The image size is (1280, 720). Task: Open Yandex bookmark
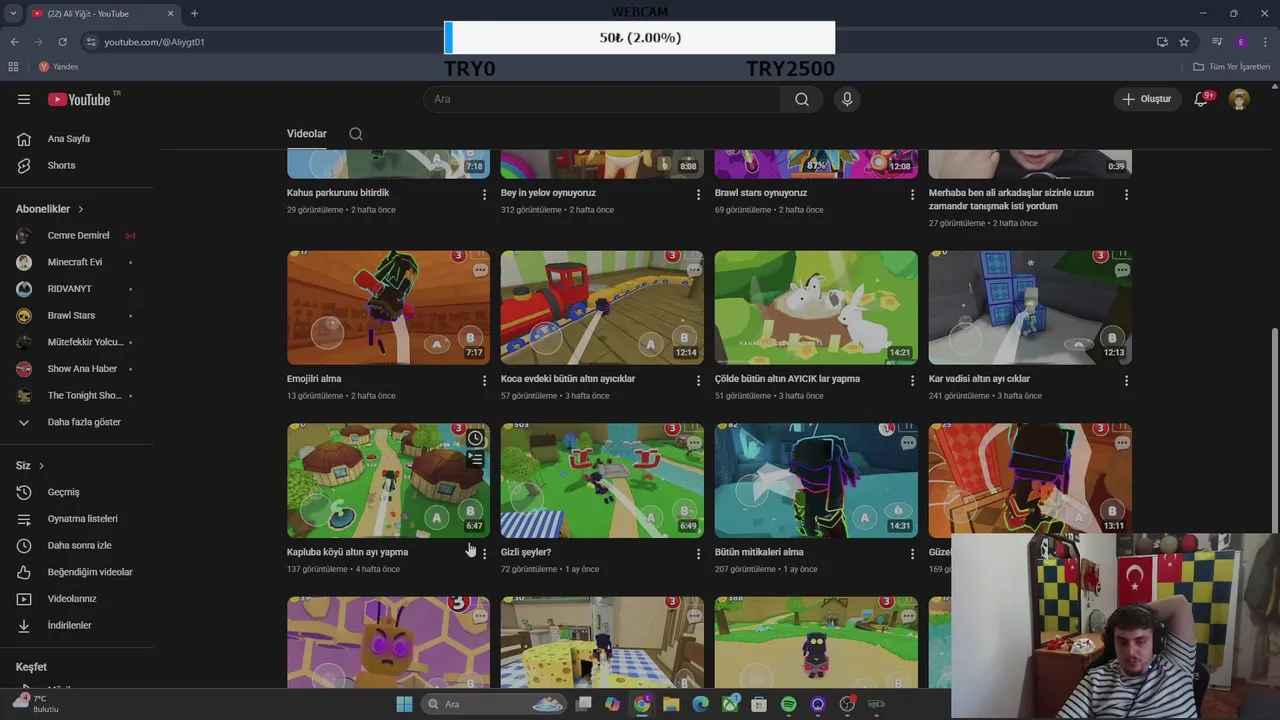pyautogui.click(x=58, y=67)
